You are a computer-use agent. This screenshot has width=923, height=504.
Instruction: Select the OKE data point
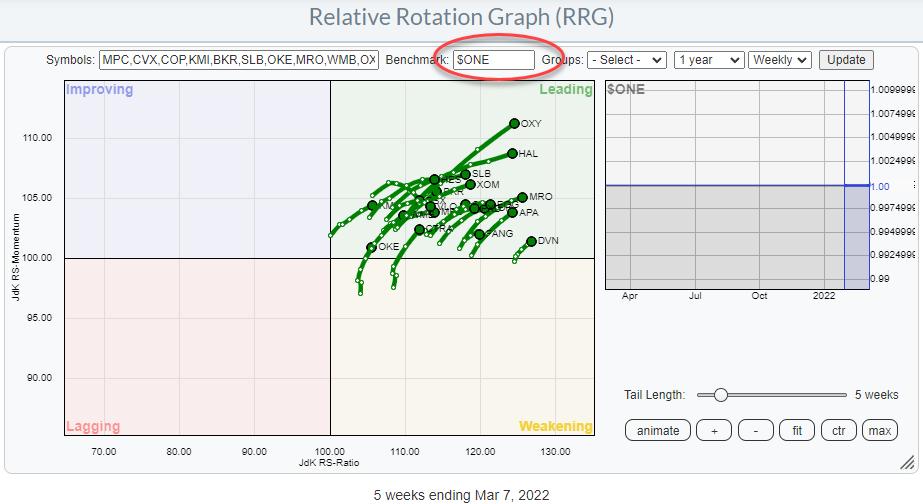tap(372, 246)
